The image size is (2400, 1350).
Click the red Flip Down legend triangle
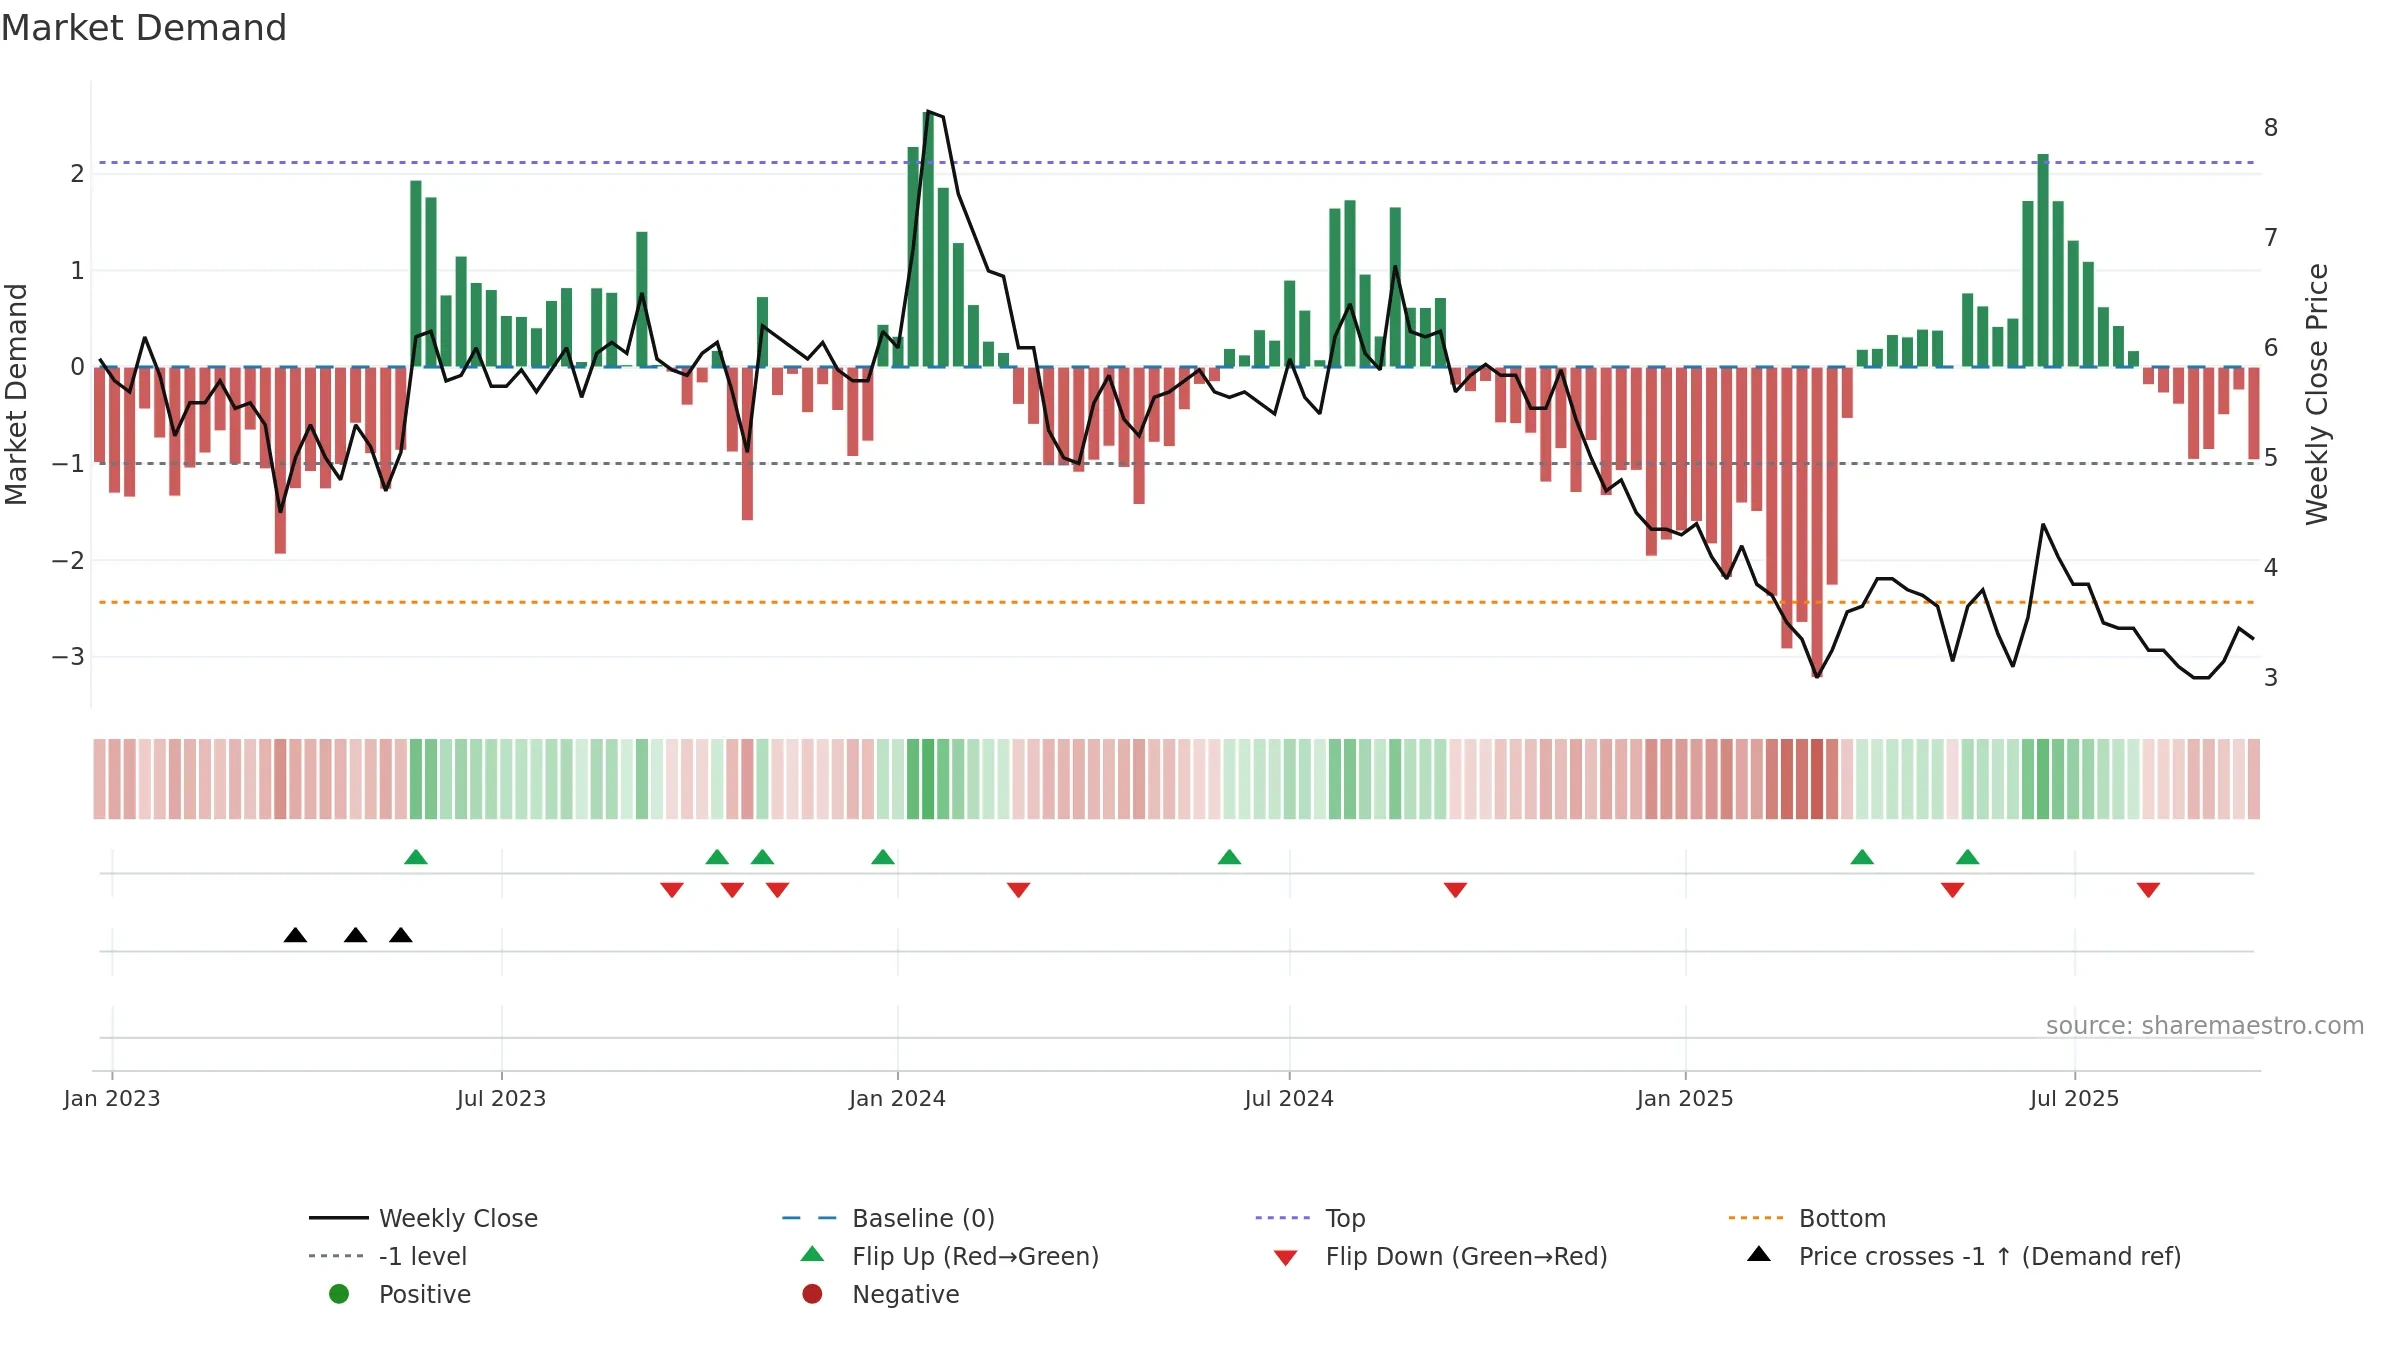coord(1286,1258)
